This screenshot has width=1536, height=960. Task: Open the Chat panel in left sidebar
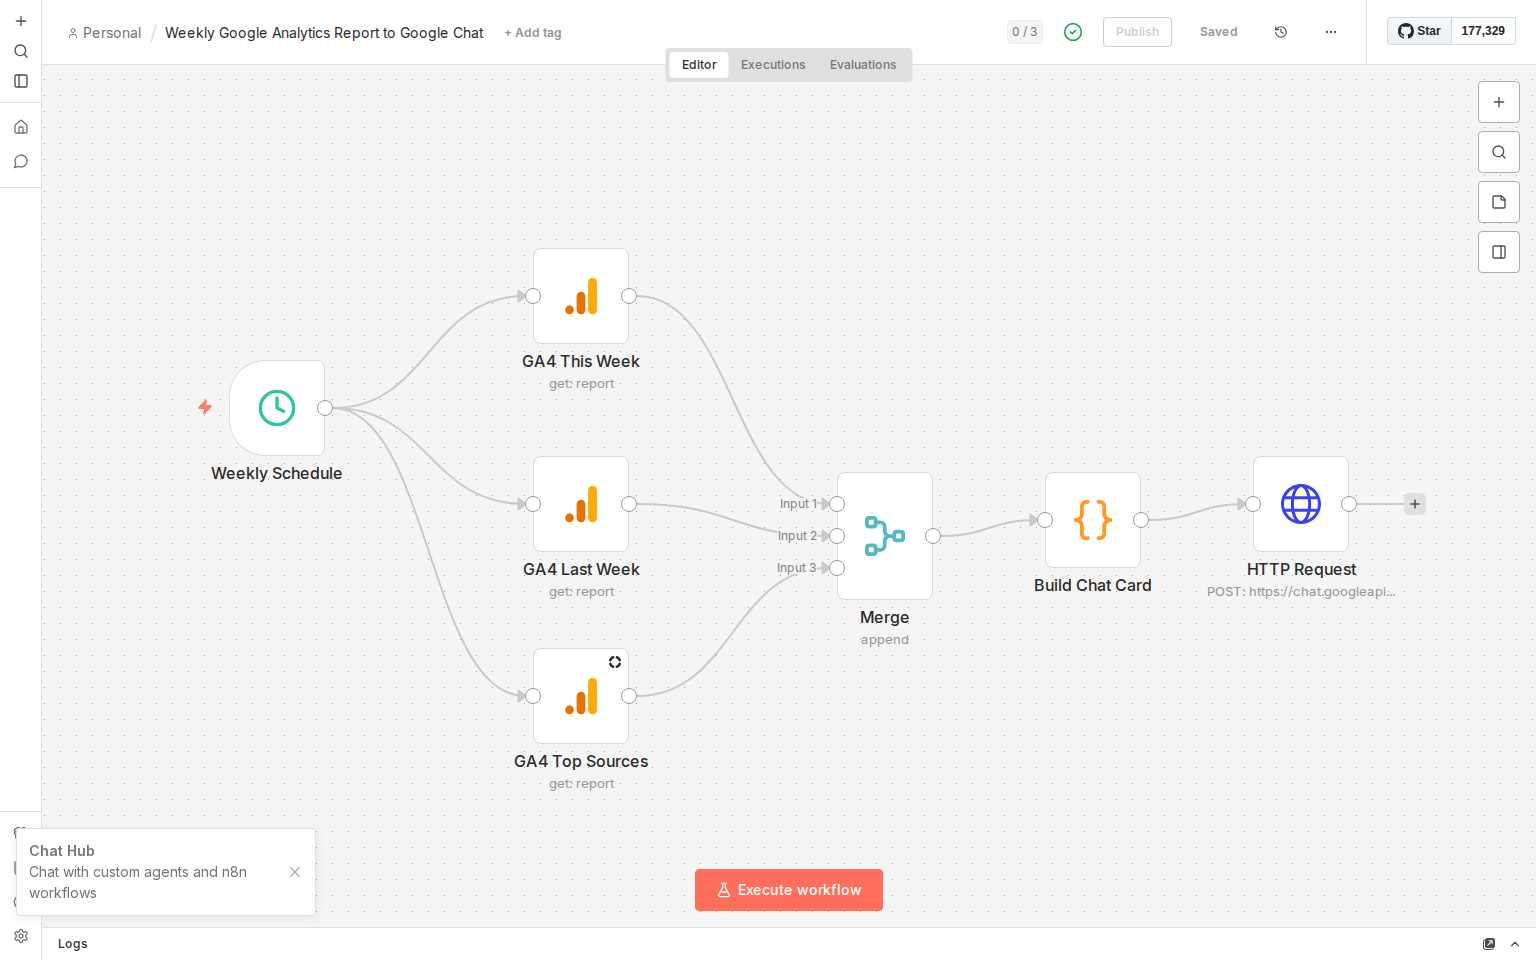[20, 160]
